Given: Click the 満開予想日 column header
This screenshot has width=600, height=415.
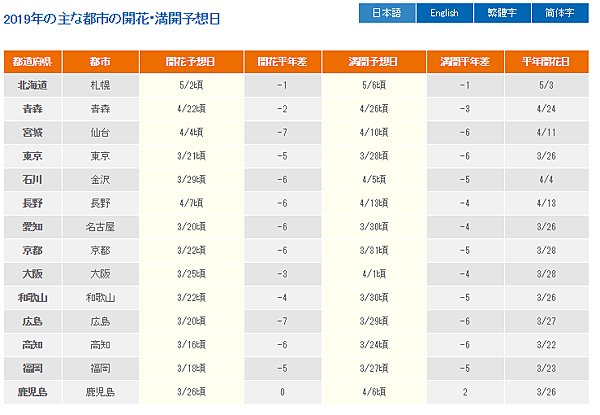Looking at the screenshot, I should point(374,62).
